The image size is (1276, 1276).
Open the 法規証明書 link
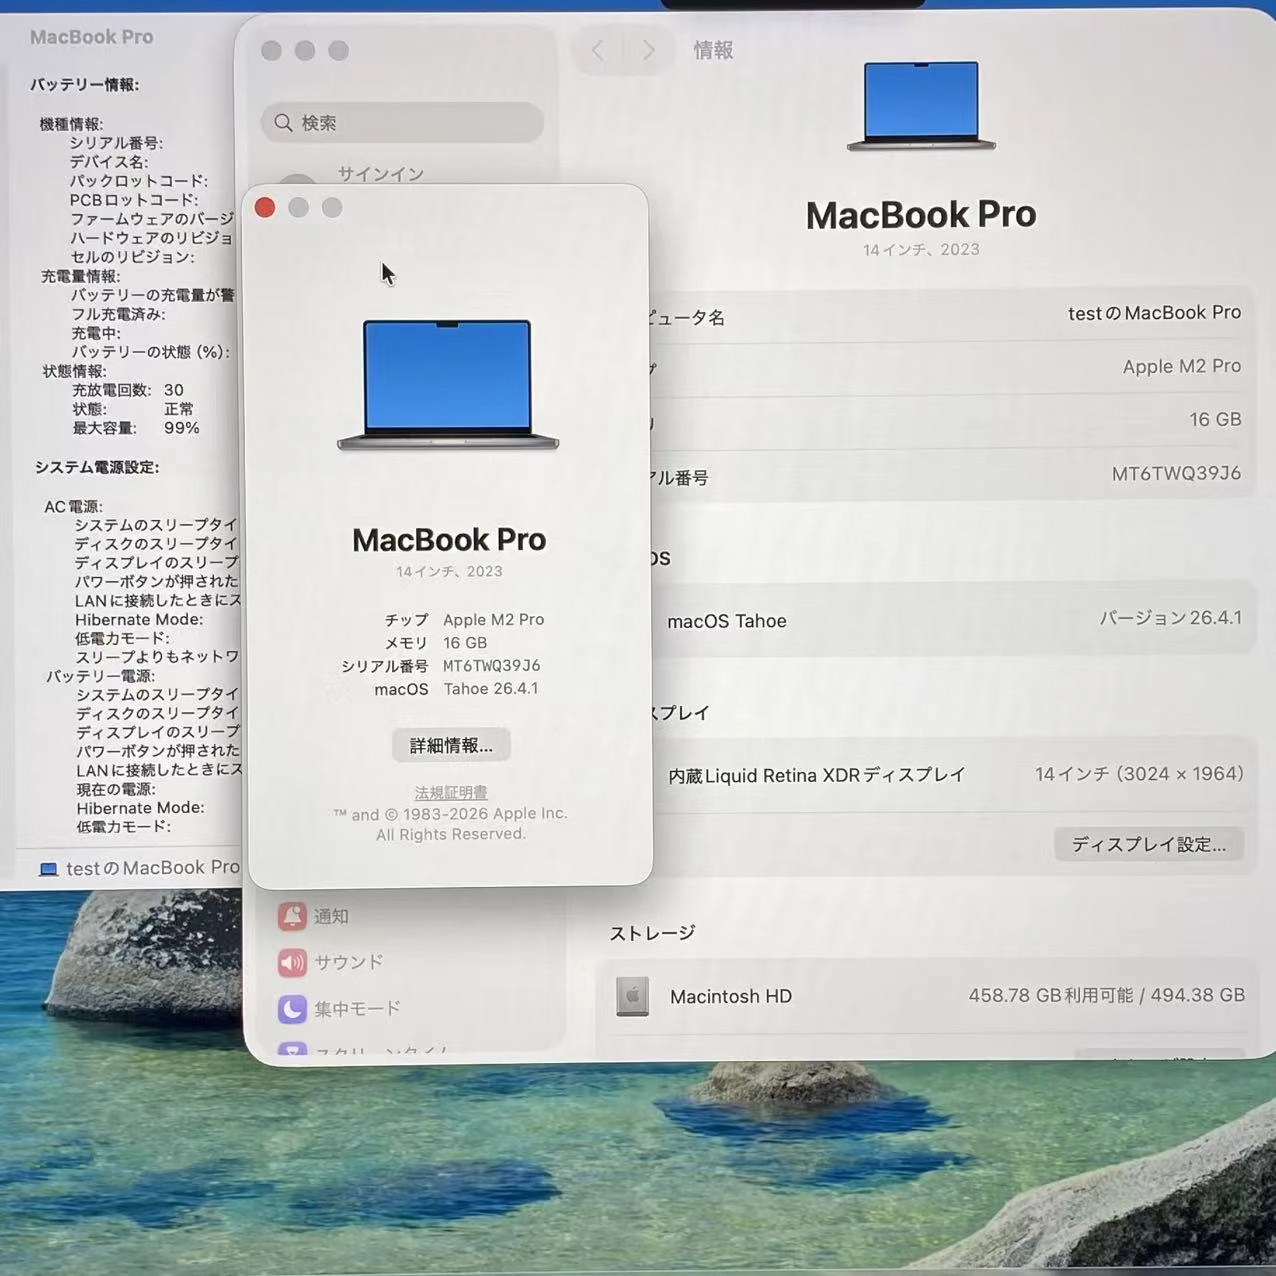450,791
